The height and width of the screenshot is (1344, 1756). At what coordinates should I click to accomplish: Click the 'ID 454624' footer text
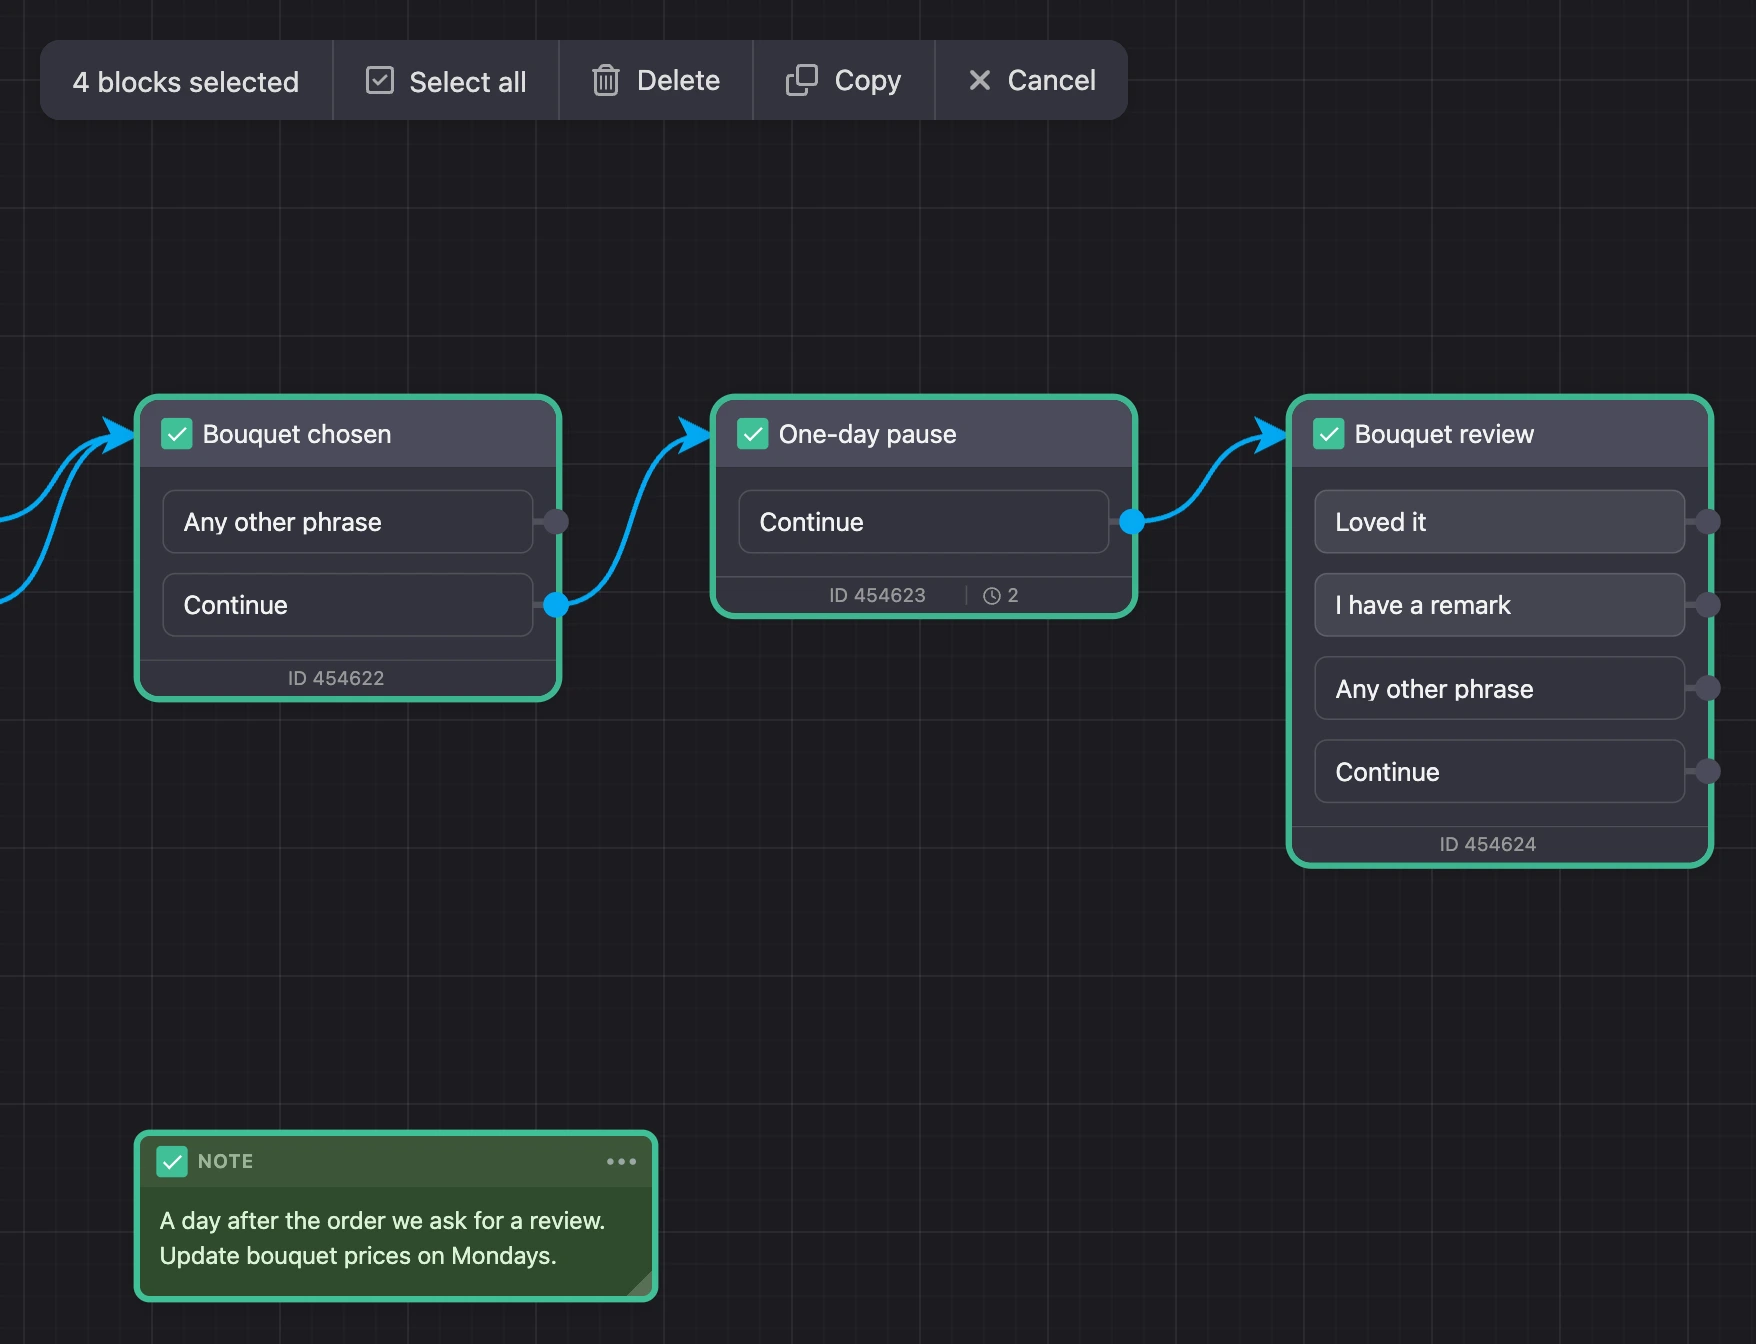1488,844
